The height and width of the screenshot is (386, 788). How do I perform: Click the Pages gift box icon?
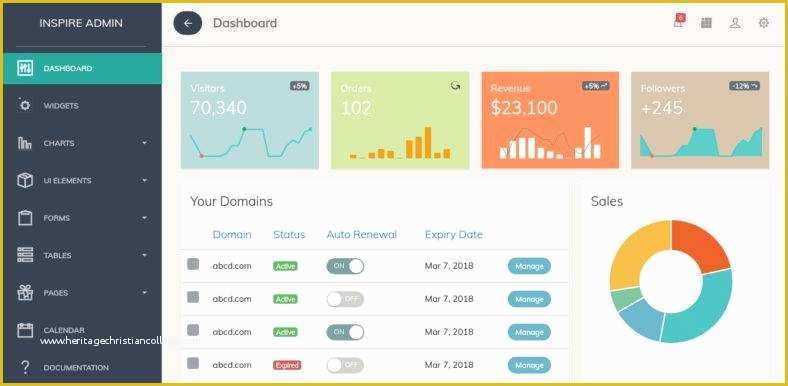click(25, 293)
